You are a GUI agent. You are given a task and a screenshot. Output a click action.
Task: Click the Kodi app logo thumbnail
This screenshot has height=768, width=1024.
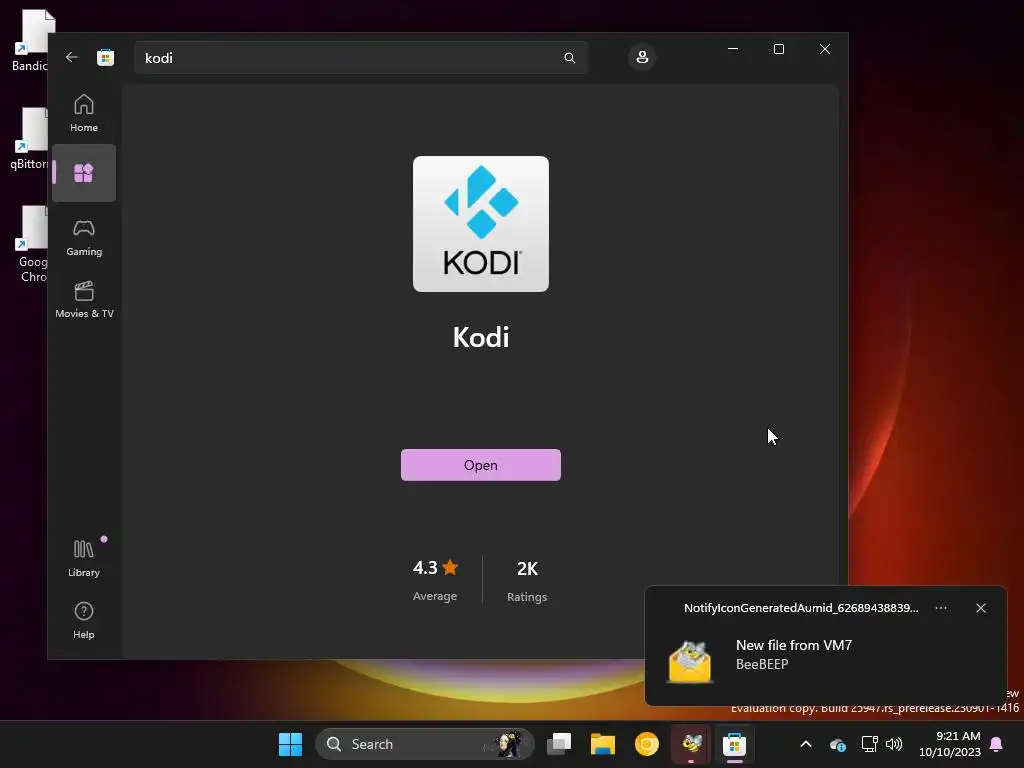click(x=481, y=224)
